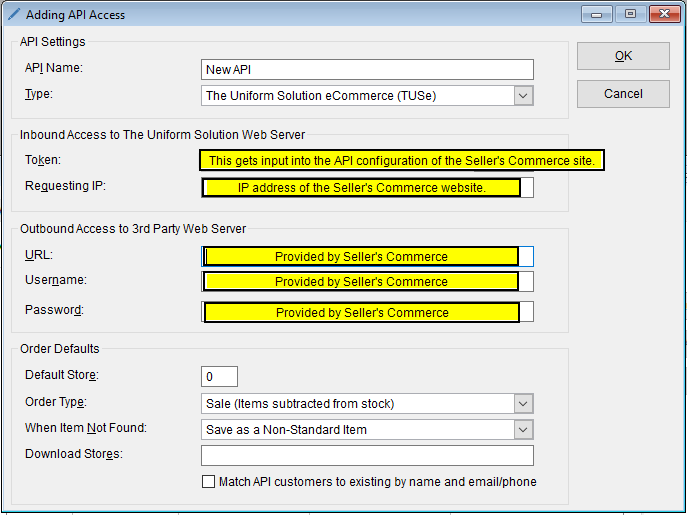Click the 'Requesting IP:' label
Image resolution: width=687 pixels, height=515 pixels.
pyautogui.click(x=65, y=186)
